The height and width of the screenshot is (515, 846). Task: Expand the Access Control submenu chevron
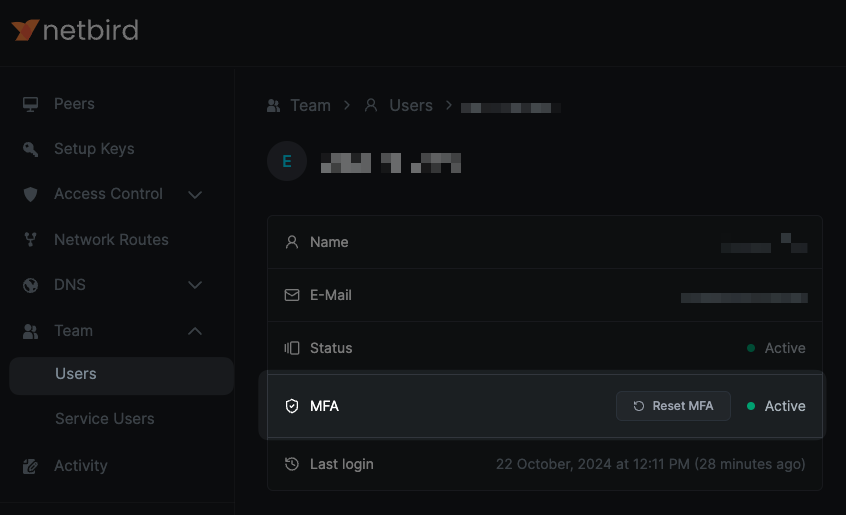(x=195, y=194)
